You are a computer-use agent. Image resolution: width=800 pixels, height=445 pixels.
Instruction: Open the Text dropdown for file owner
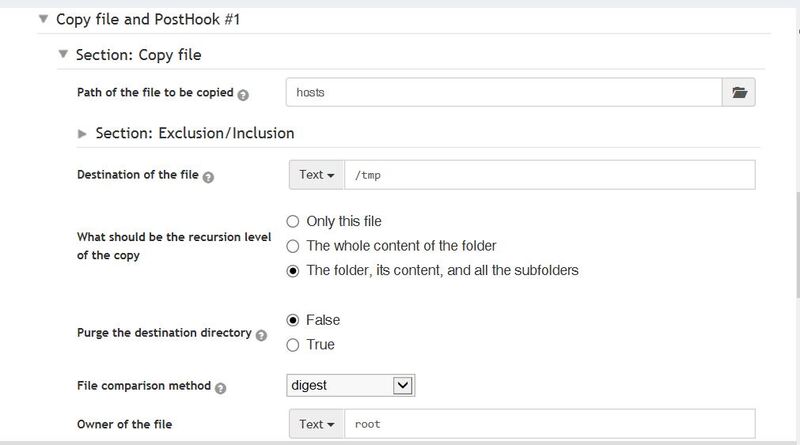pyautogui.click(x=317, y=424)
